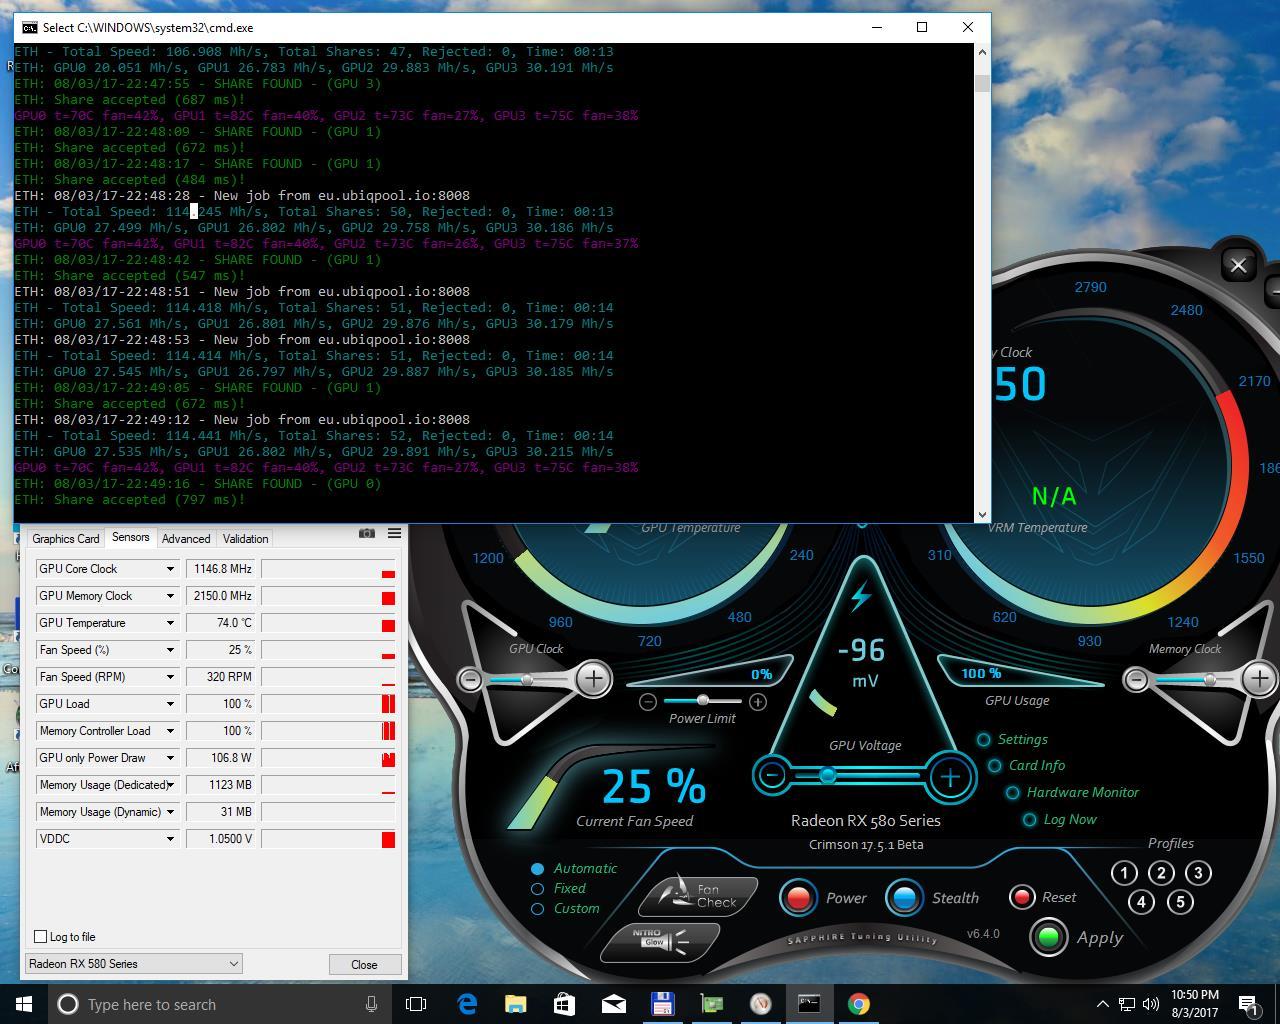
Task: Expand the Fan Speed (RPM) sensor dropdown
Action: (170, 677)
